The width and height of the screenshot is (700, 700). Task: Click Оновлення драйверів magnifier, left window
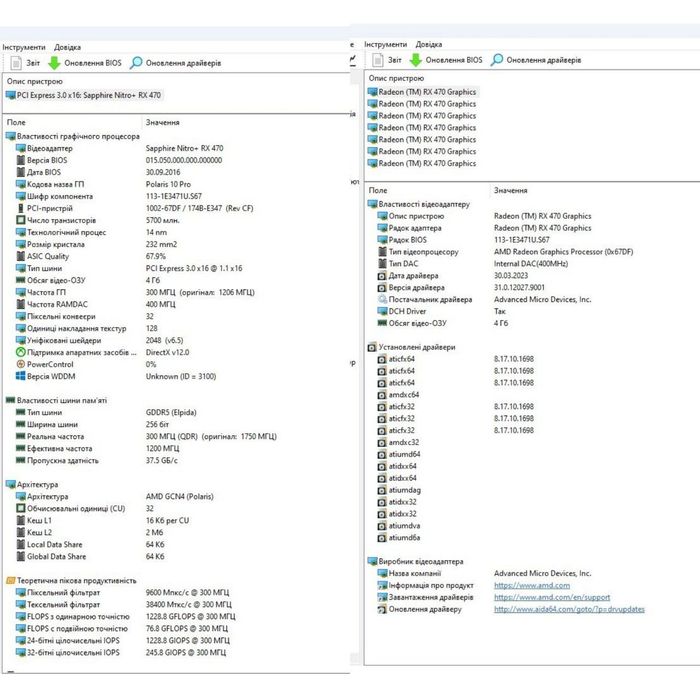tap(136, 63)
